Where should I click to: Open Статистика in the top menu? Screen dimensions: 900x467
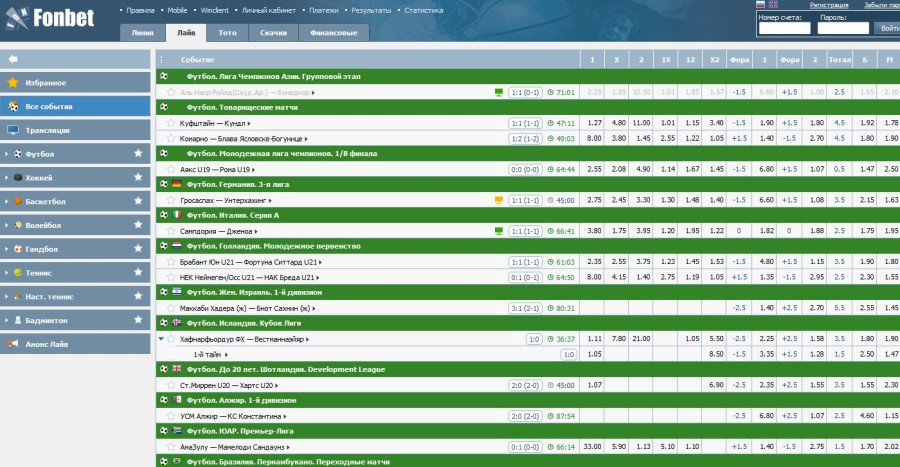pos(423,10)
